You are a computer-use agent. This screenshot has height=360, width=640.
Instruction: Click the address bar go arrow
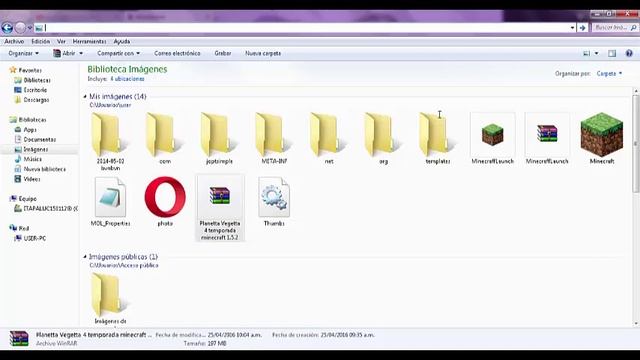(582, 28)
